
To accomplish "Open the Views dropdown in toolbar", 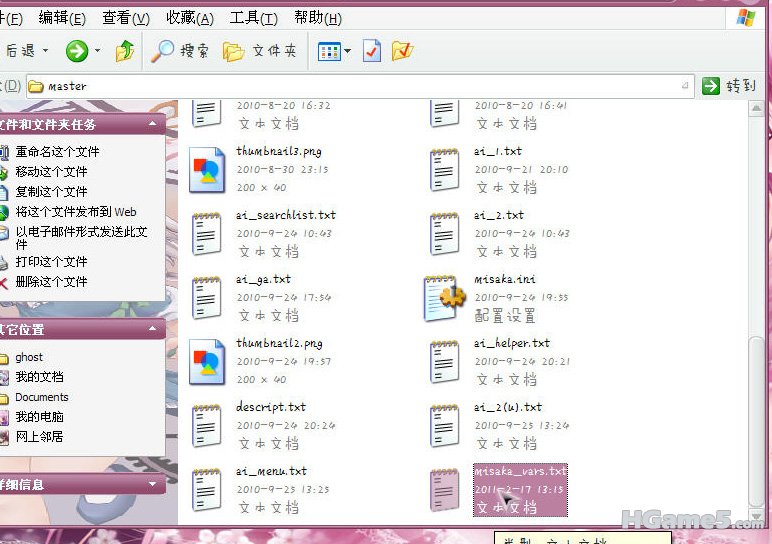I will 334,51.
